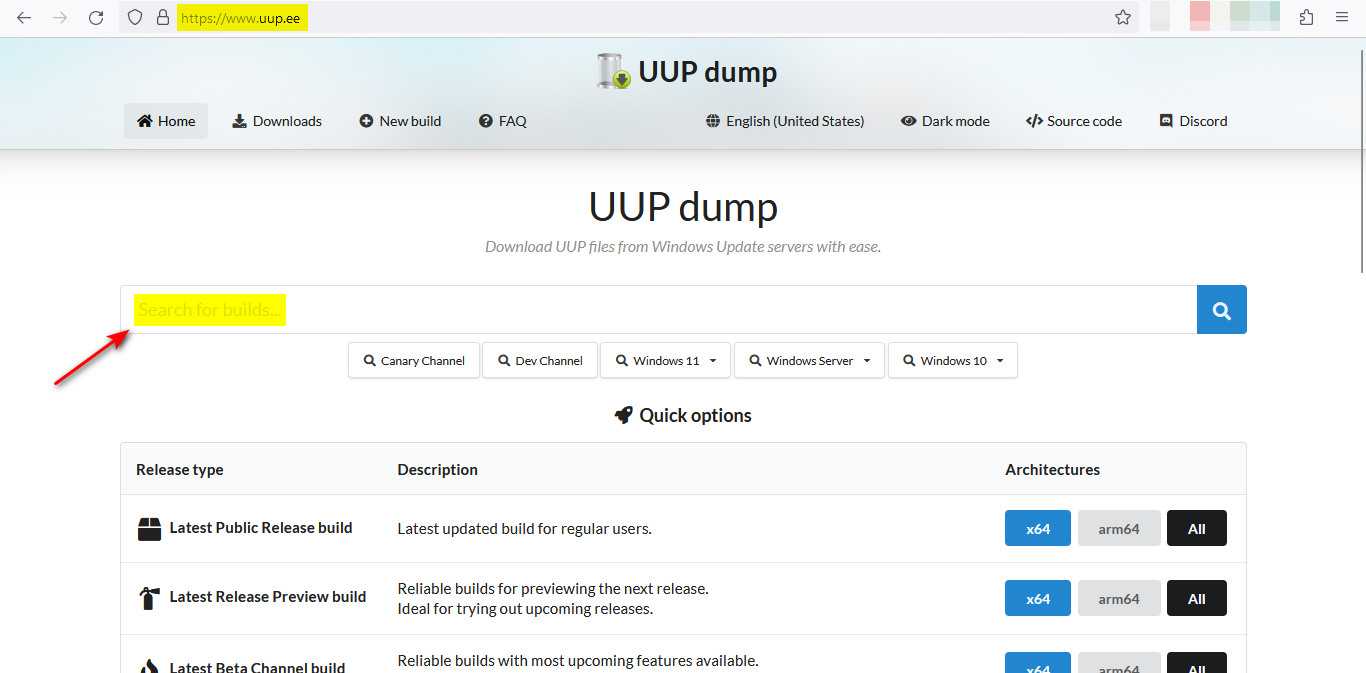Select arm64 for Latest Public Release build
The height and width of the screenshot is (673, 1366).
(1119, 529)
